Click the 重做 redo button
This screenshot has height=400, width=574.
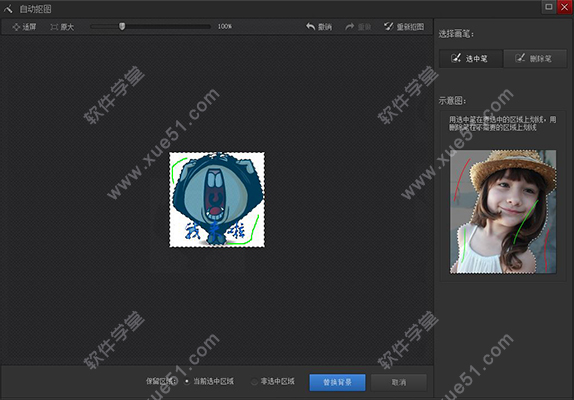click(358, 27)
